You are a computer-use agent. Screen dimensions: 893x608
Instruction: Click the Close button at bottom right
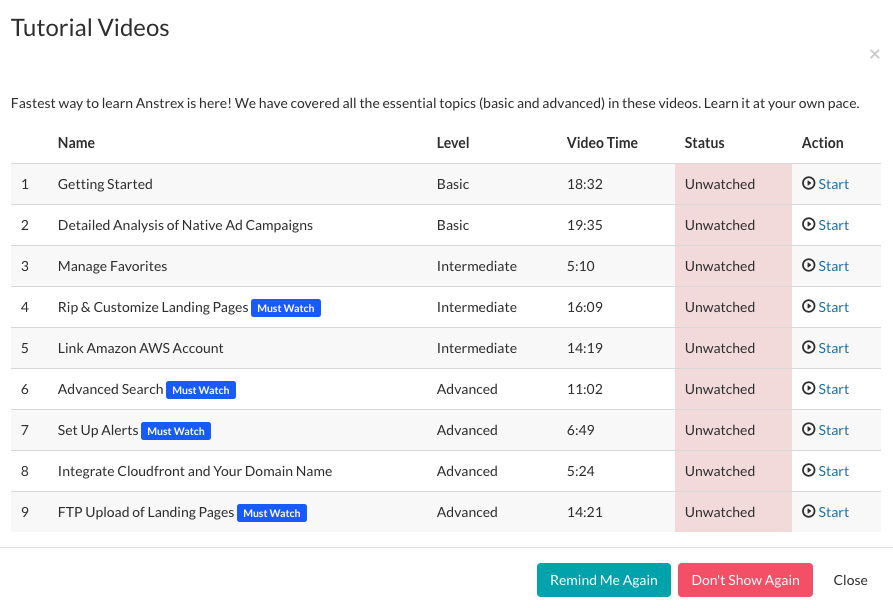850,580
